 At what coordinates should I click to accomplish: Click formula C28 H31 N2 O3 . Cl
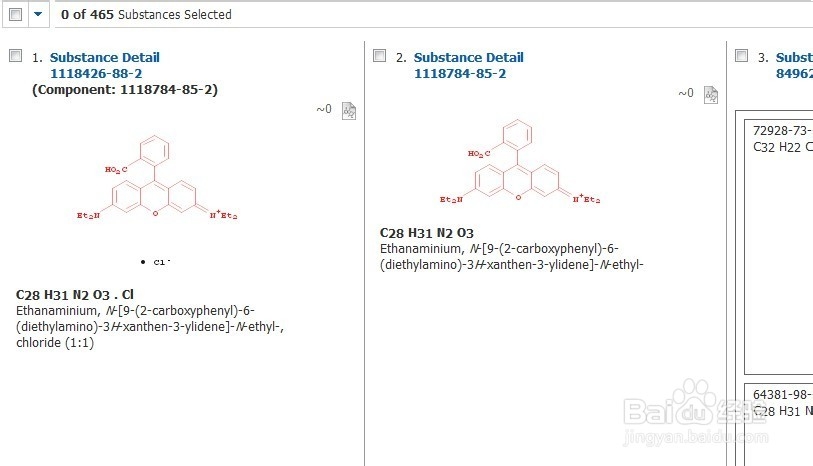75,294
